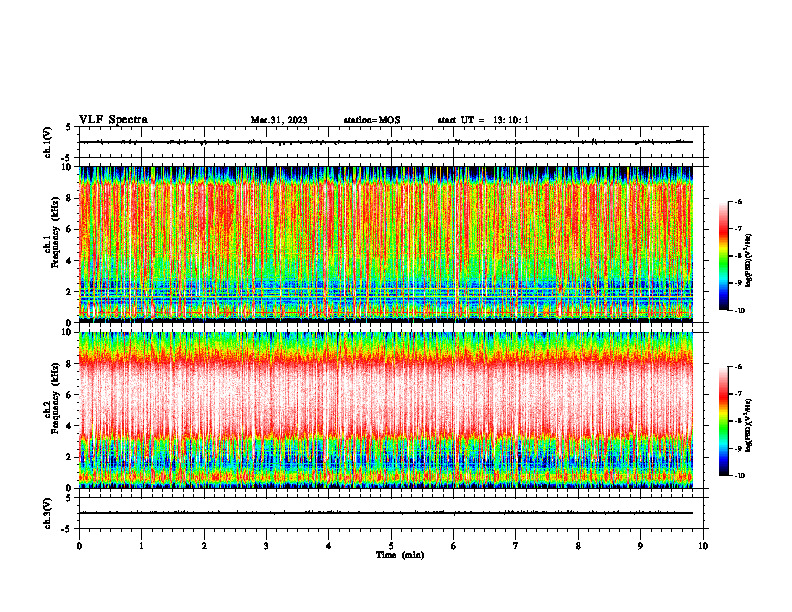The height and width of the screenshot is (612, 792).
Task: Click the ch.1 voltage waveform trace
Action: point(386,142)
